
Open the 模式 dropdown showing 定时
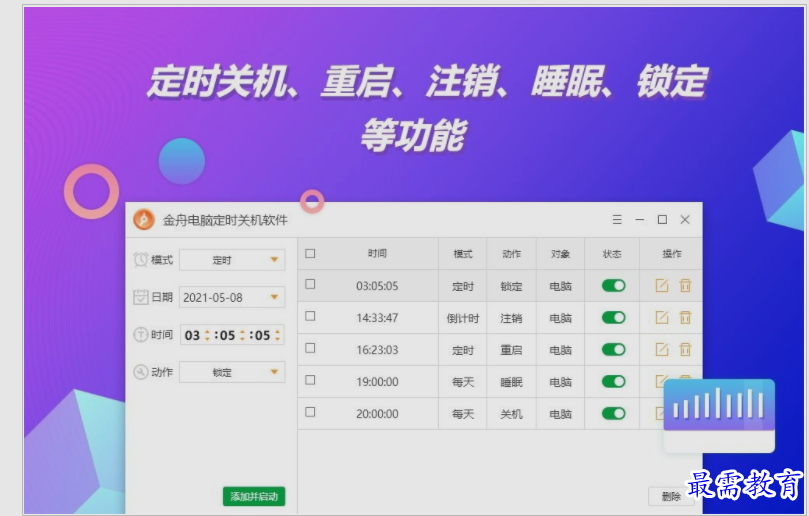[x=232, y=260]
